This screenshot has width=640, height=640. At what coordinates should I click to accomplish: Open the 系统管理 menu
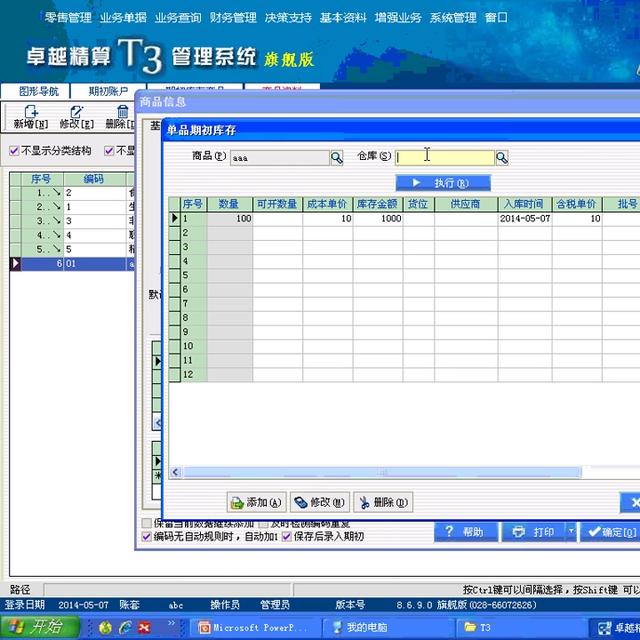coord(453,18)
